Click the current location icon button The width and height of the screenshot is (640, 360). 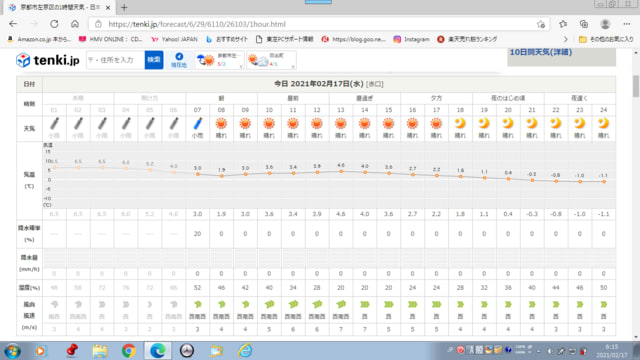[x=179, y=60]
